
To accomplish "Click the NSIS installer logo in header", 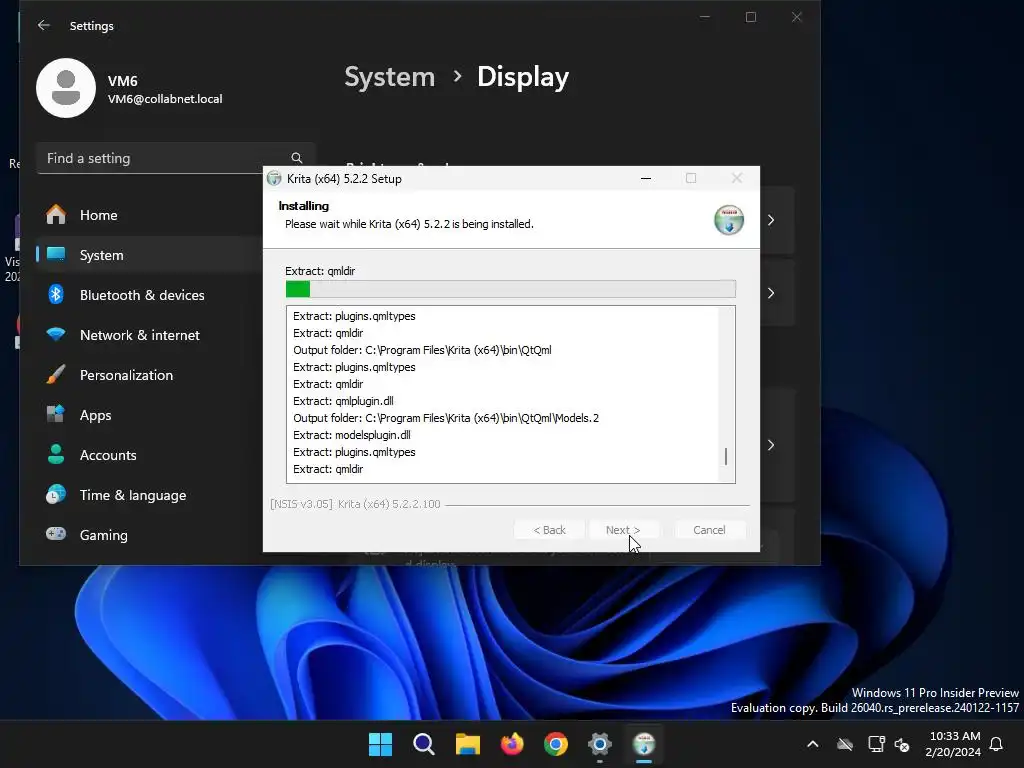I will tap(729, 219).
